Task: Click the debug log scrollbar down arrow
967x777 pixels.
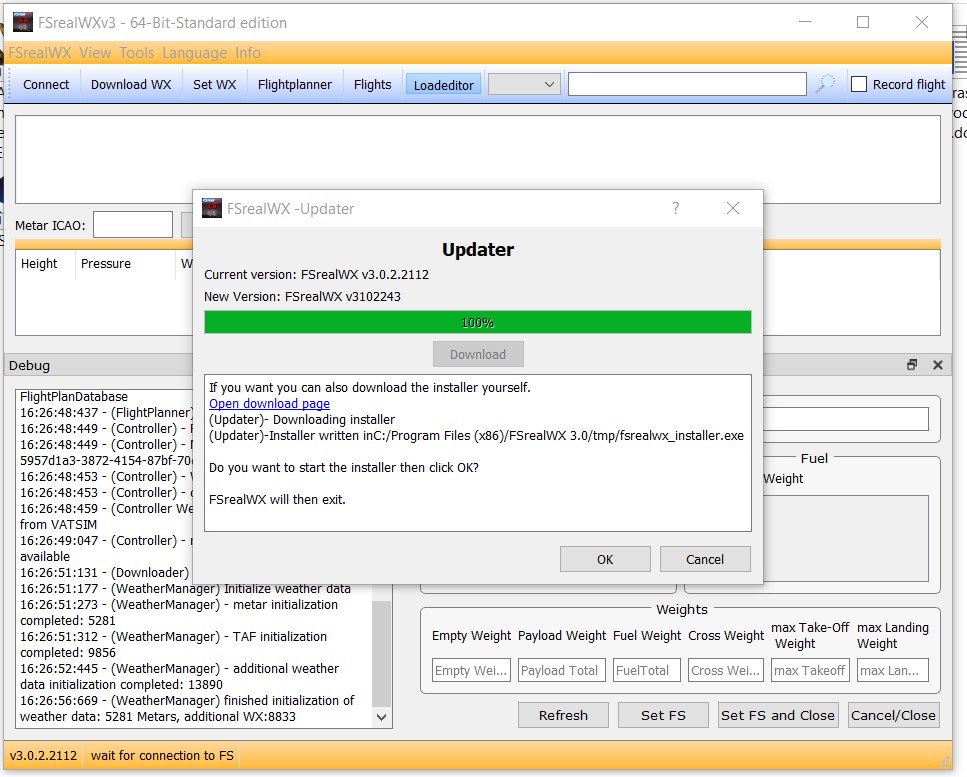Action: coord(382,717)
